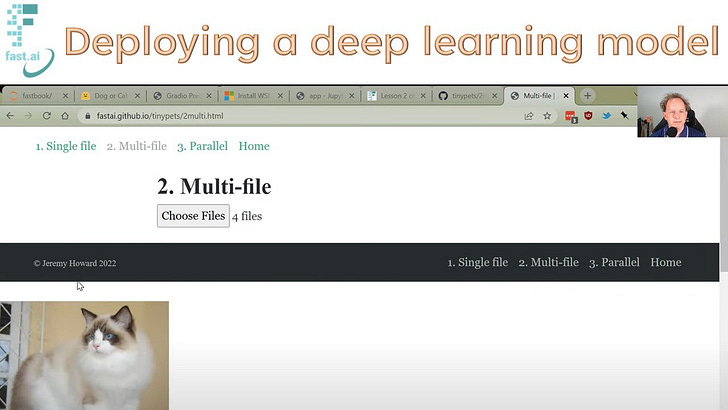Open '2. Multi-file' in the footer
This screenshot has width=728, height=410.
548,262
